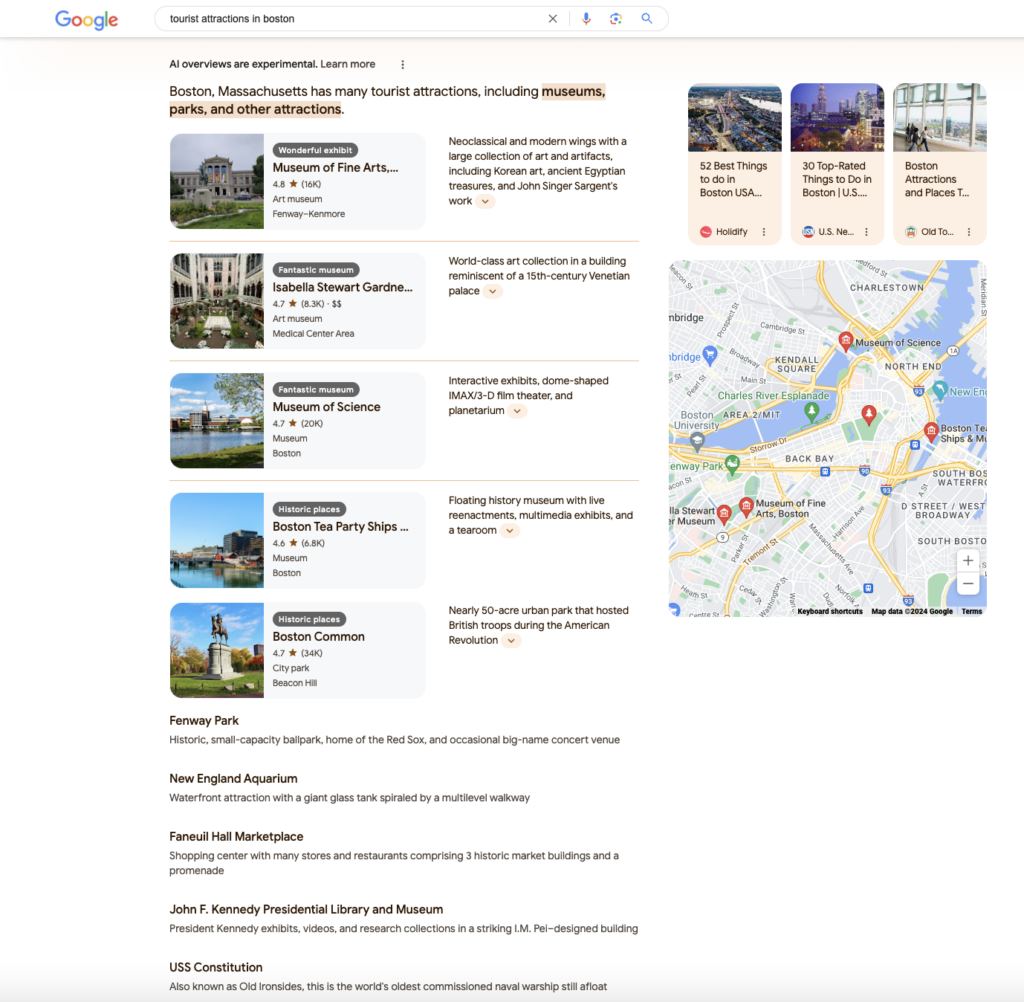This screenshot has width=1024, height=1002.
Task: Expand the Museum of Science description
Action: (517, 411)
